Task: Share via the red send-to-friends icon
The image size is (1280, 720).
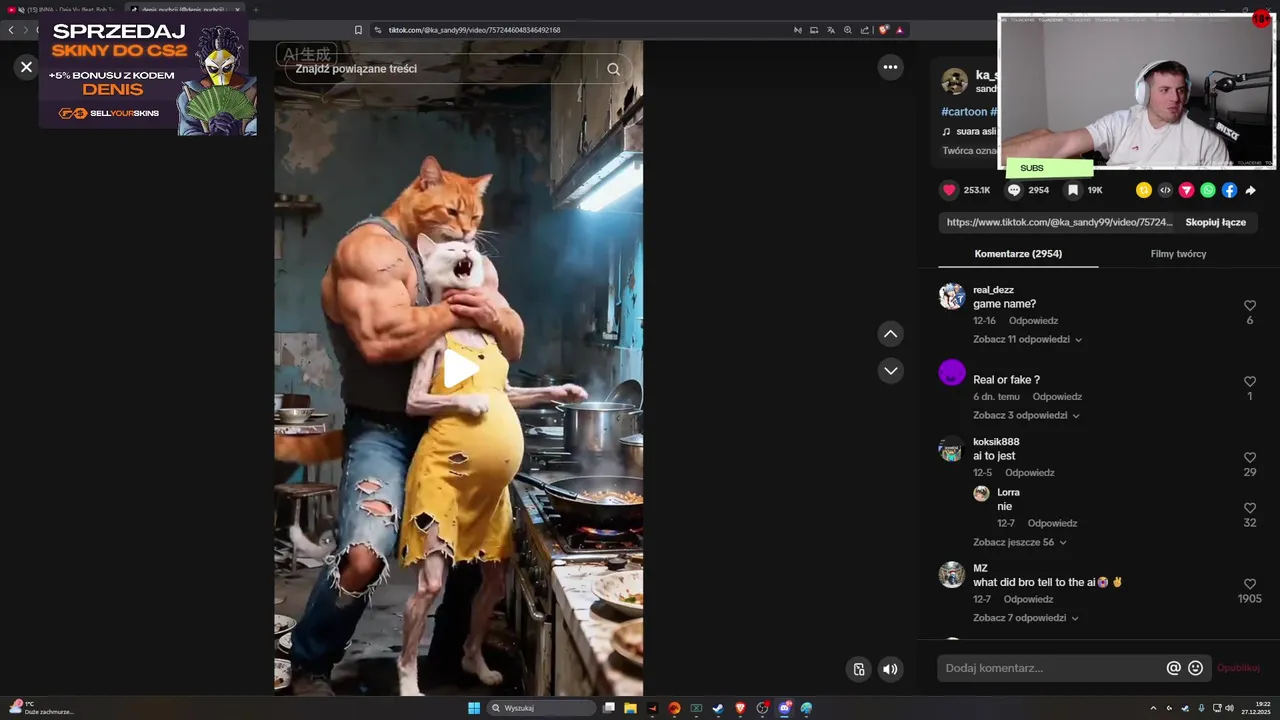Action: coord(1186,190)
